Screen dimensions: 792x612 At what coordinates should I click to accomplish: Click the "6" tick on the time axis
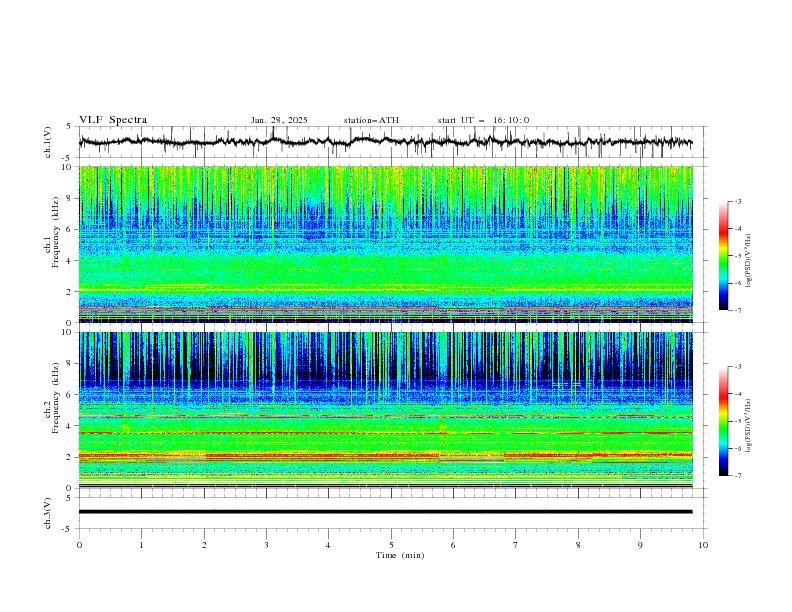coord(453,545)
